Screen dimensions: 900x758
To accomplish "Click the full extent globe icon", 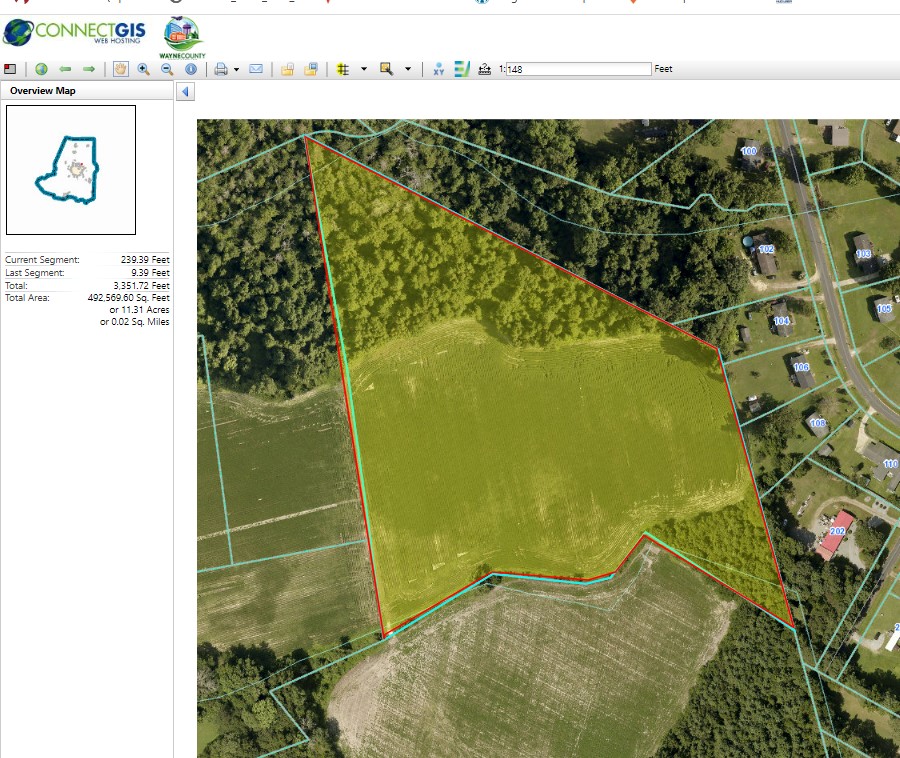I will [41, 69].
